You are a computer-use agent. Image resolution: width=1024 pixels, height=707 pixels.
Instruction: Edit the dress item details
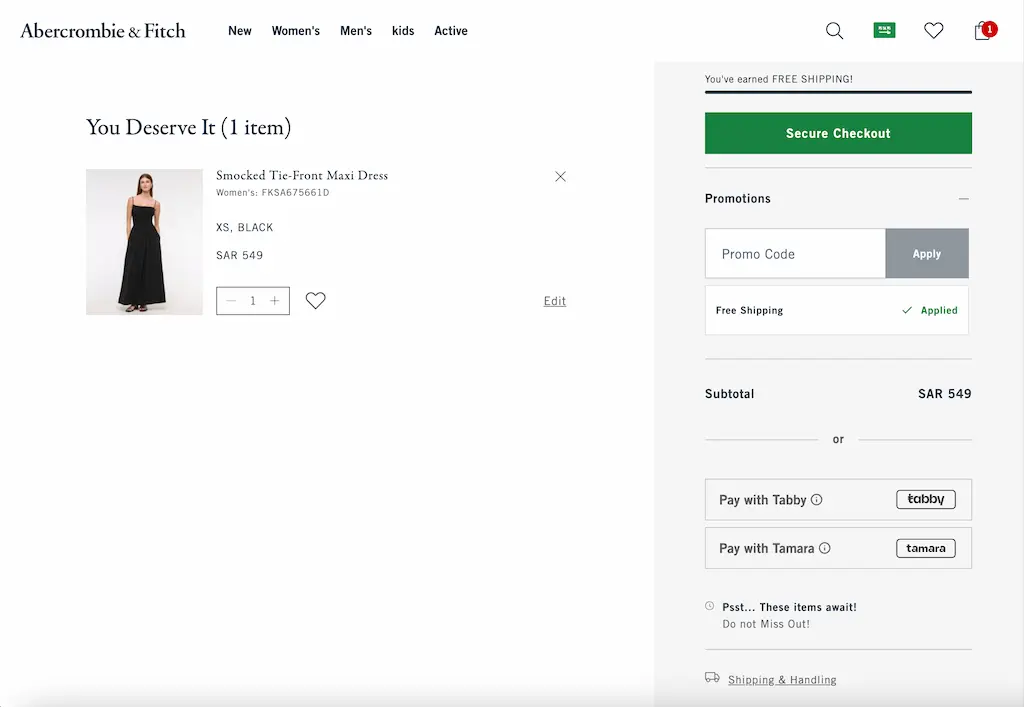pyautogui.click(x=554, y=301)
